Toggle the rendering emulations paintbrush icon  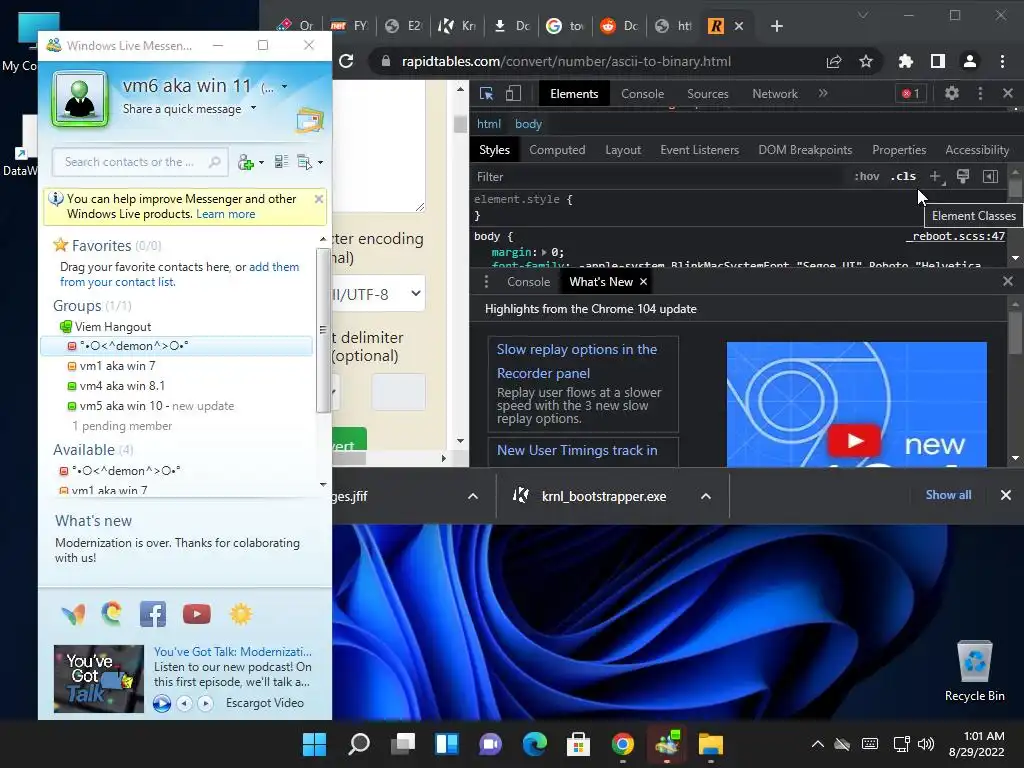[x=963, y=176]
